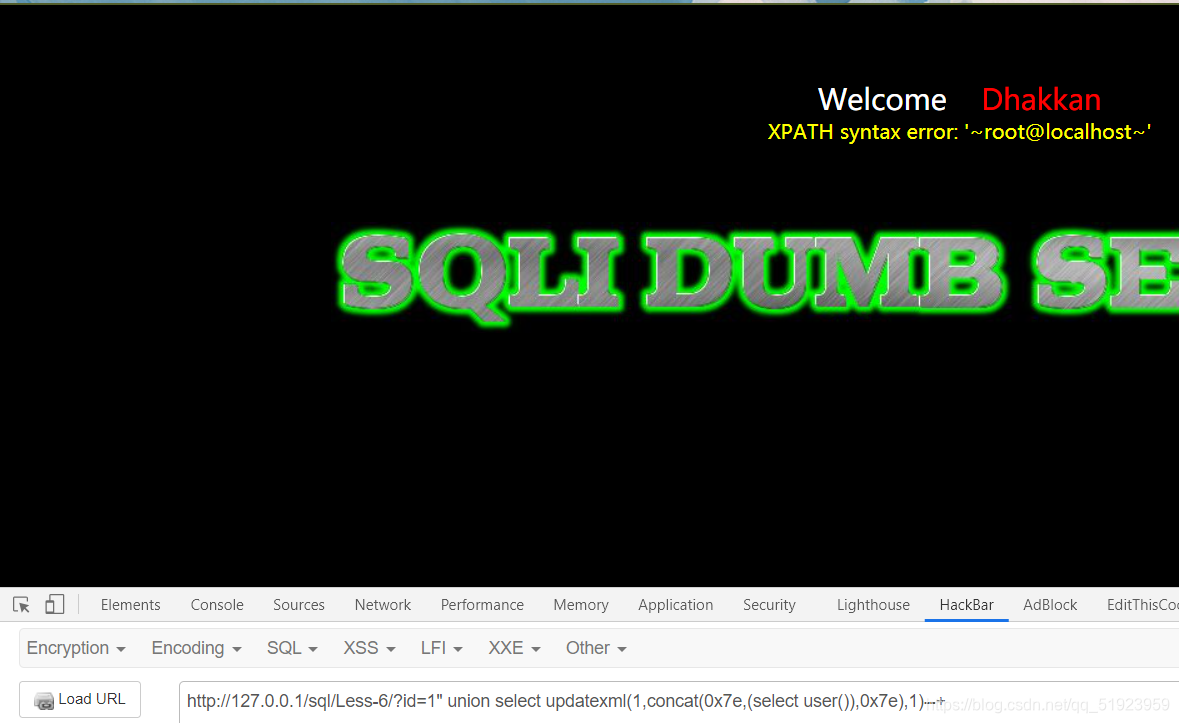1179x723 pixels.
Task: Open the XSS dropdown menu
Action: (x=369, y=648)
